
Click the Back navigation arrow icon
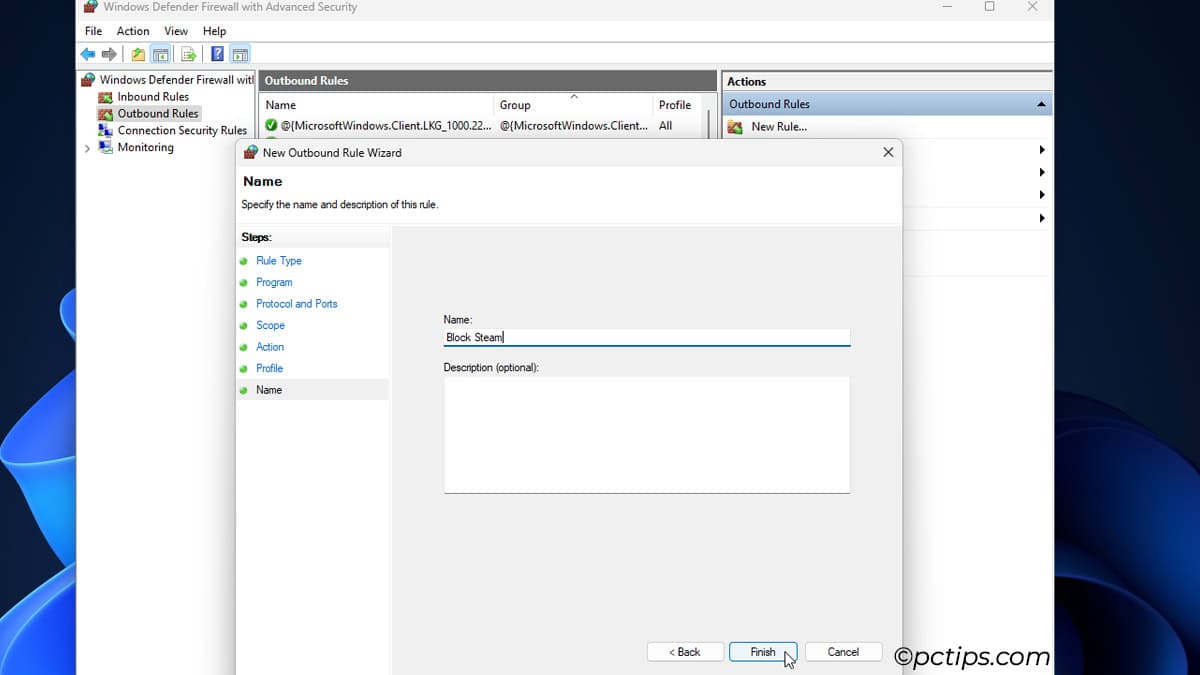point(87,53)
